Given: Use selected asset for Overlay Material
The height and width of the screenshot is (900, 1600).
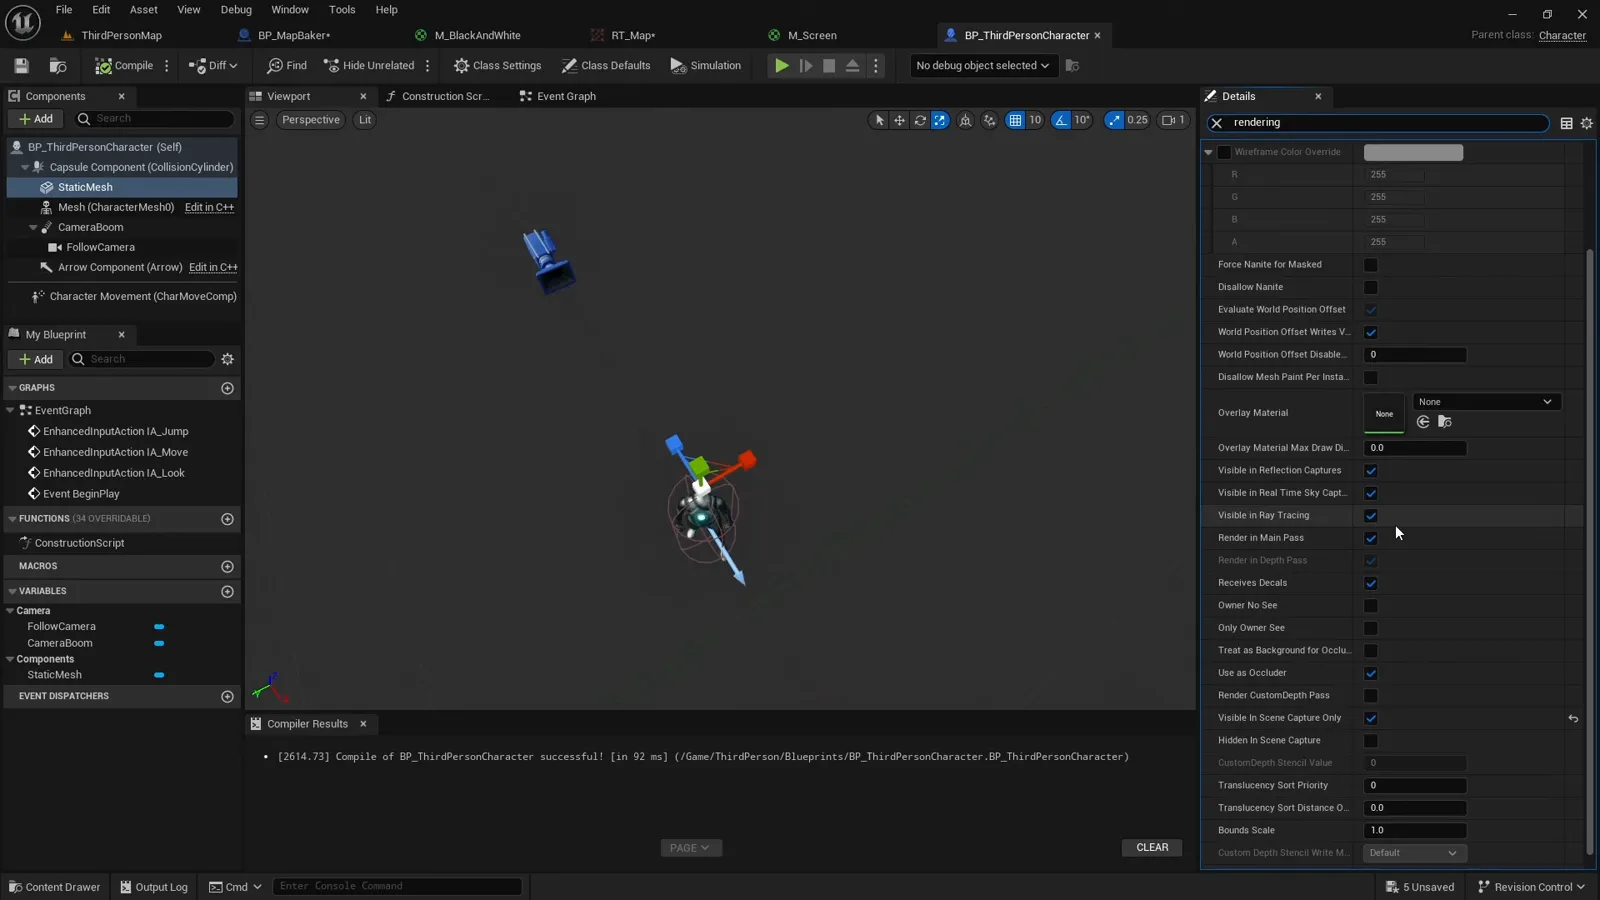Looking at the screenshot, I should click(1423, 422).
